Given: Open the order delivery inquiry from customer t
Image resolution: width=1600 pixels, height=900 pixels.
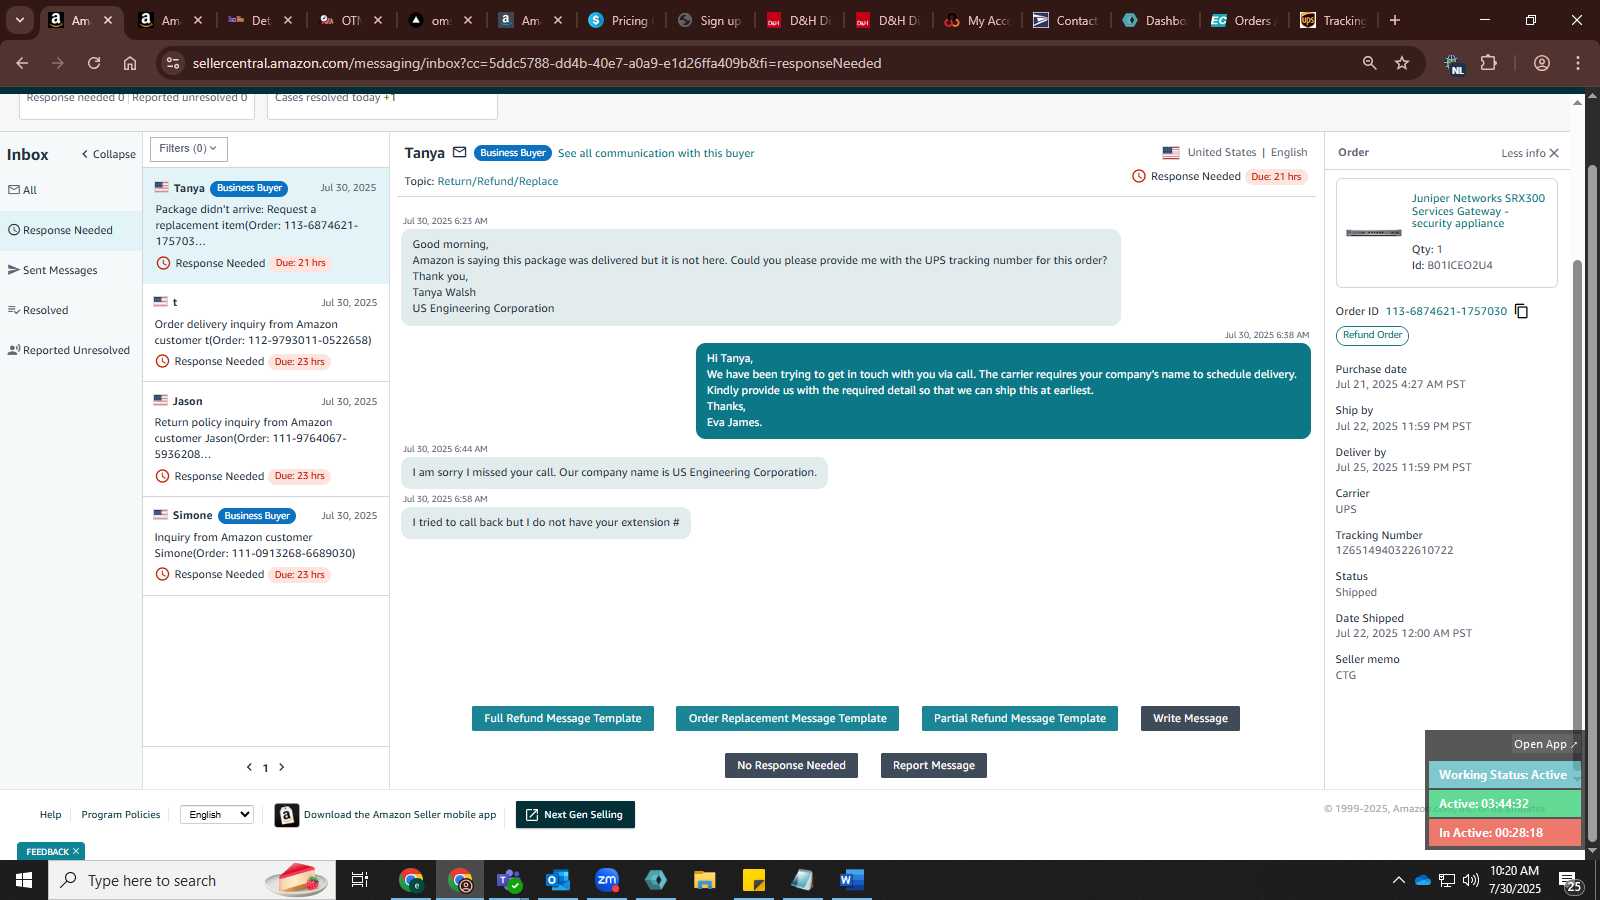Looking at the screenshot, I should tap(266, 333).
